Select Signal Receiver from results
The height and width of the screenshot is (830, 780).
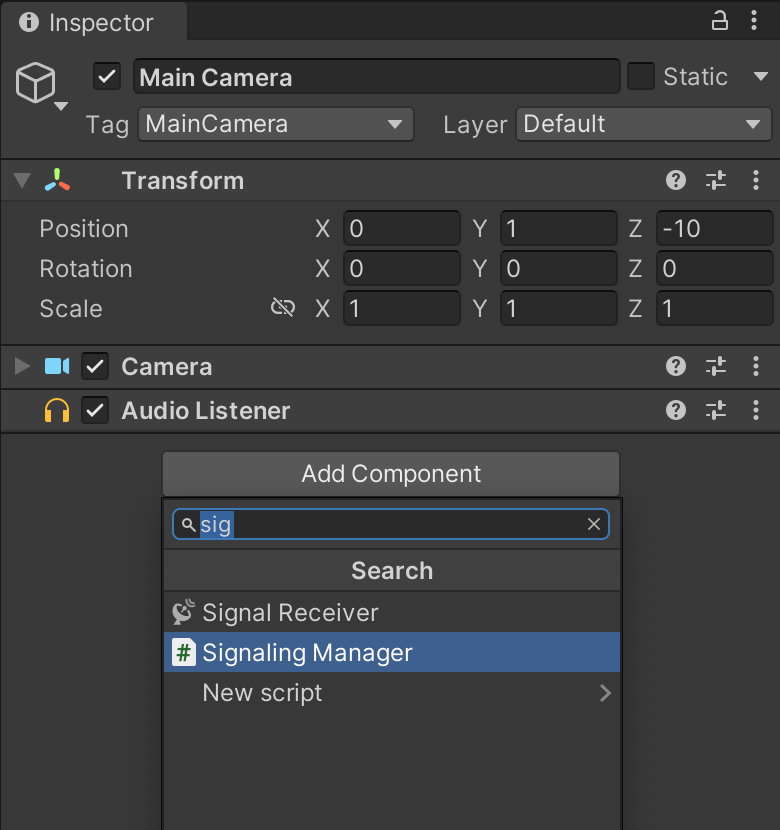tap(392, 612)
